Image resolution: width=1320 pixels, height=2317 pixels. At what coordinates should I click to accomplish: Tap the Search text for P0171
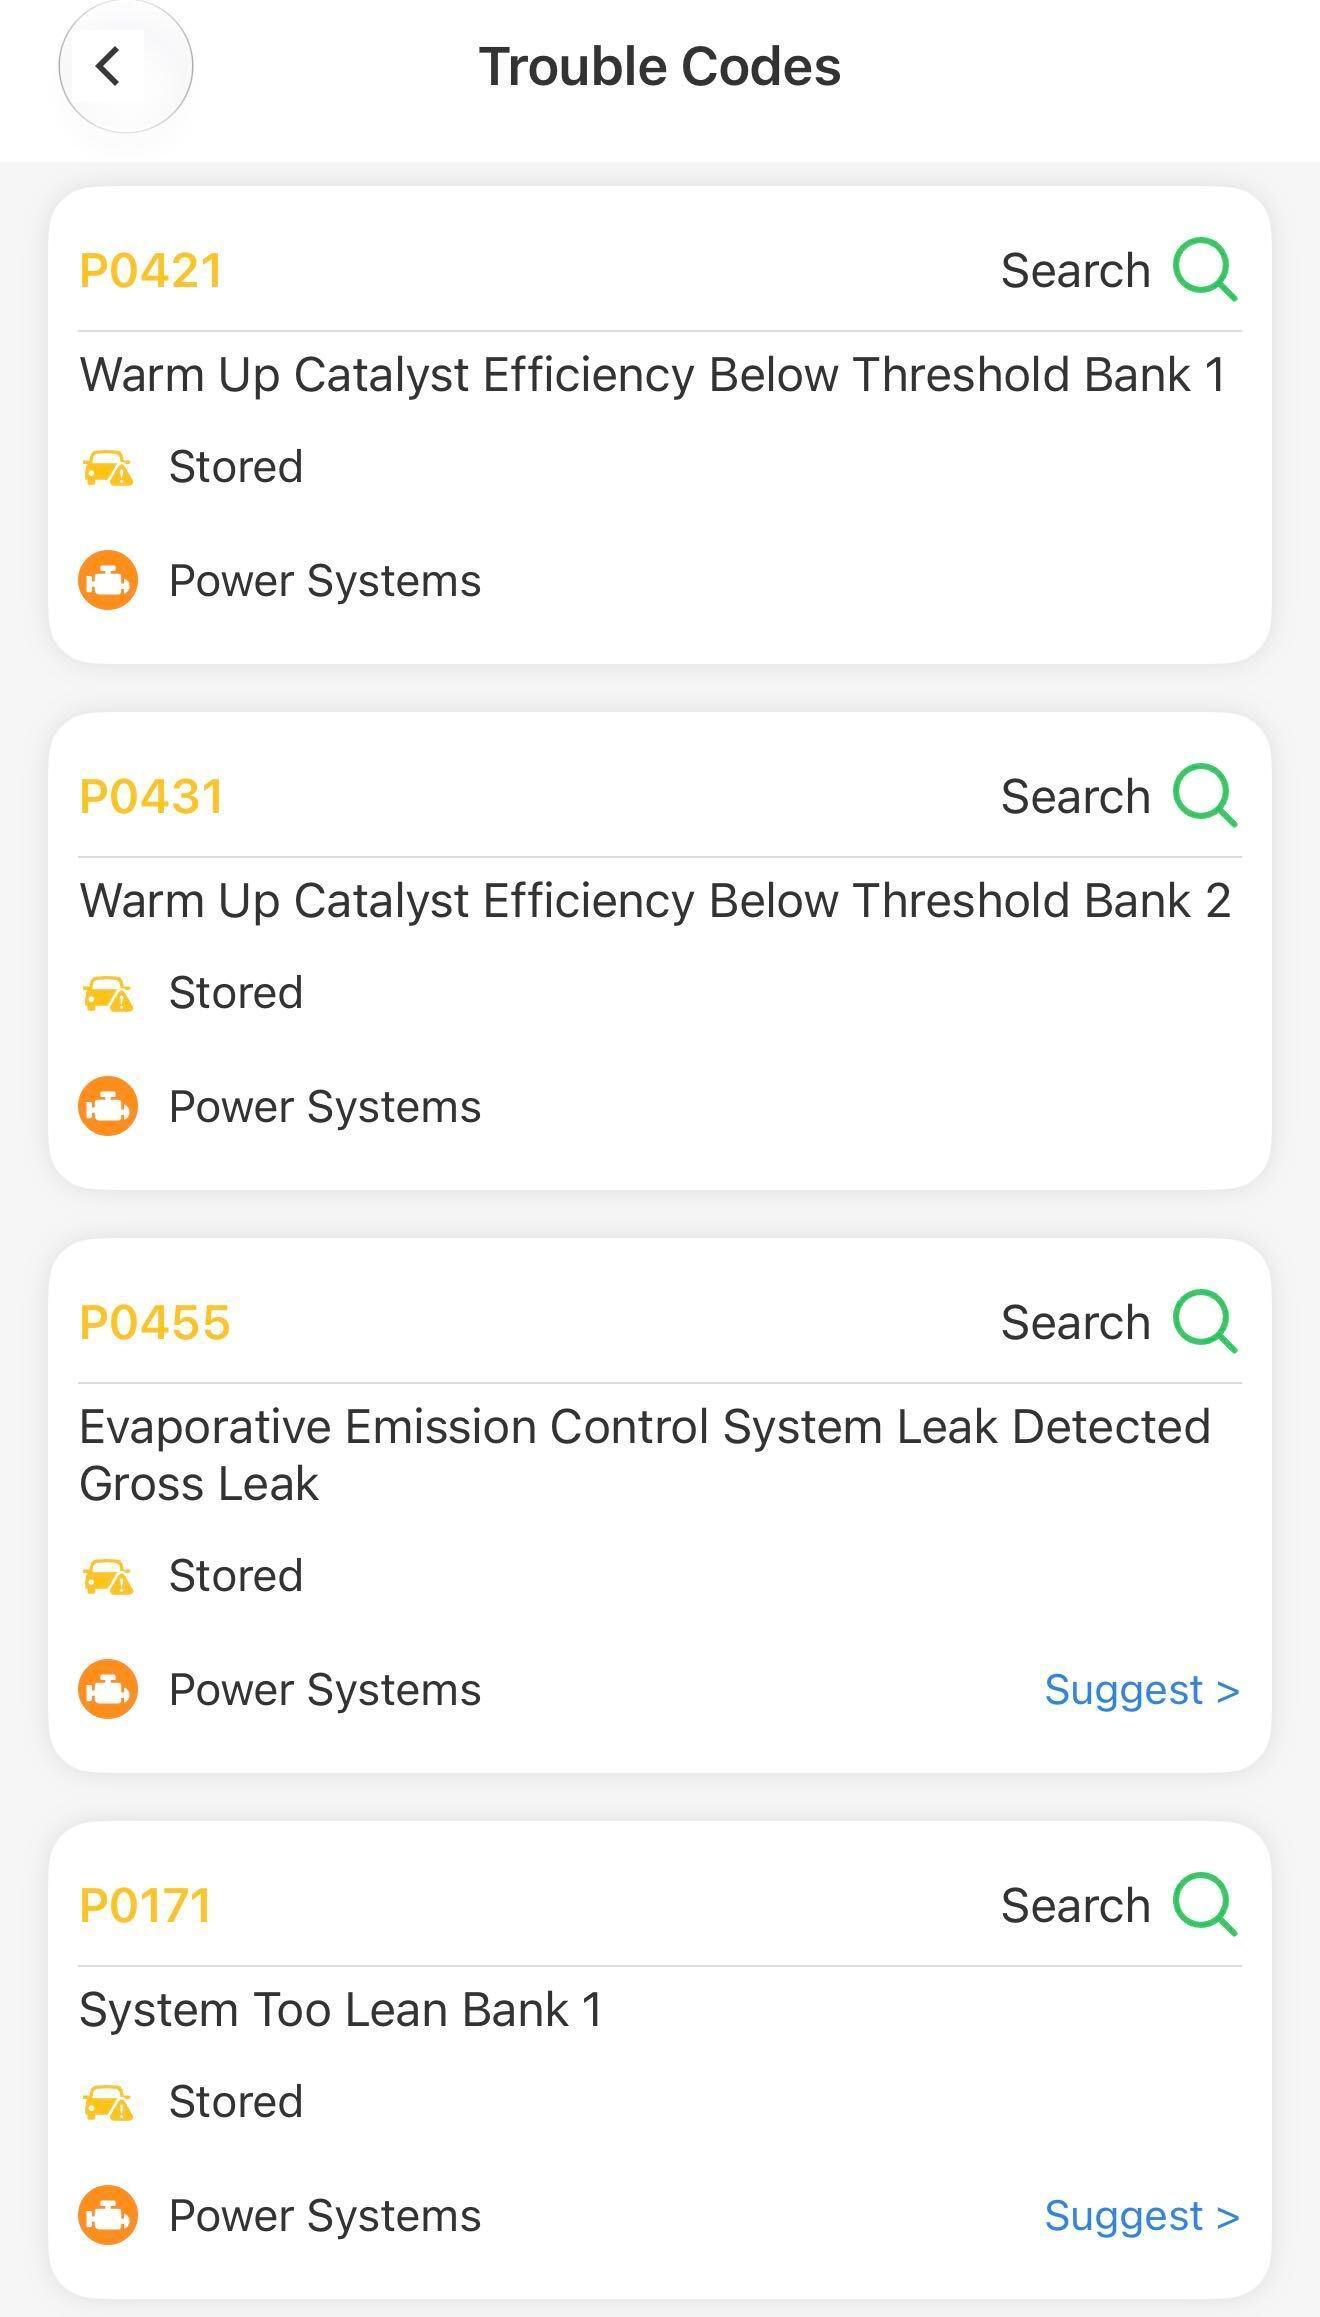(1076, 1906)
